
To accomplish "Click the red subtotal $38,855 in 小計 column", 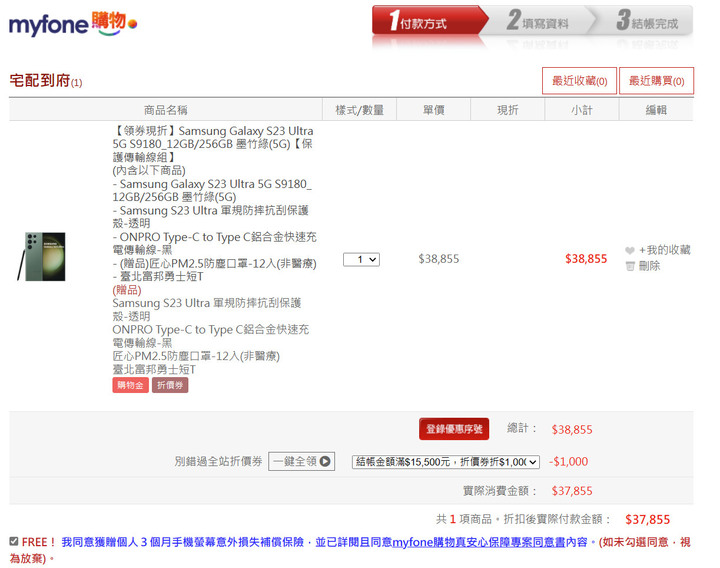I will pos(586,259).
